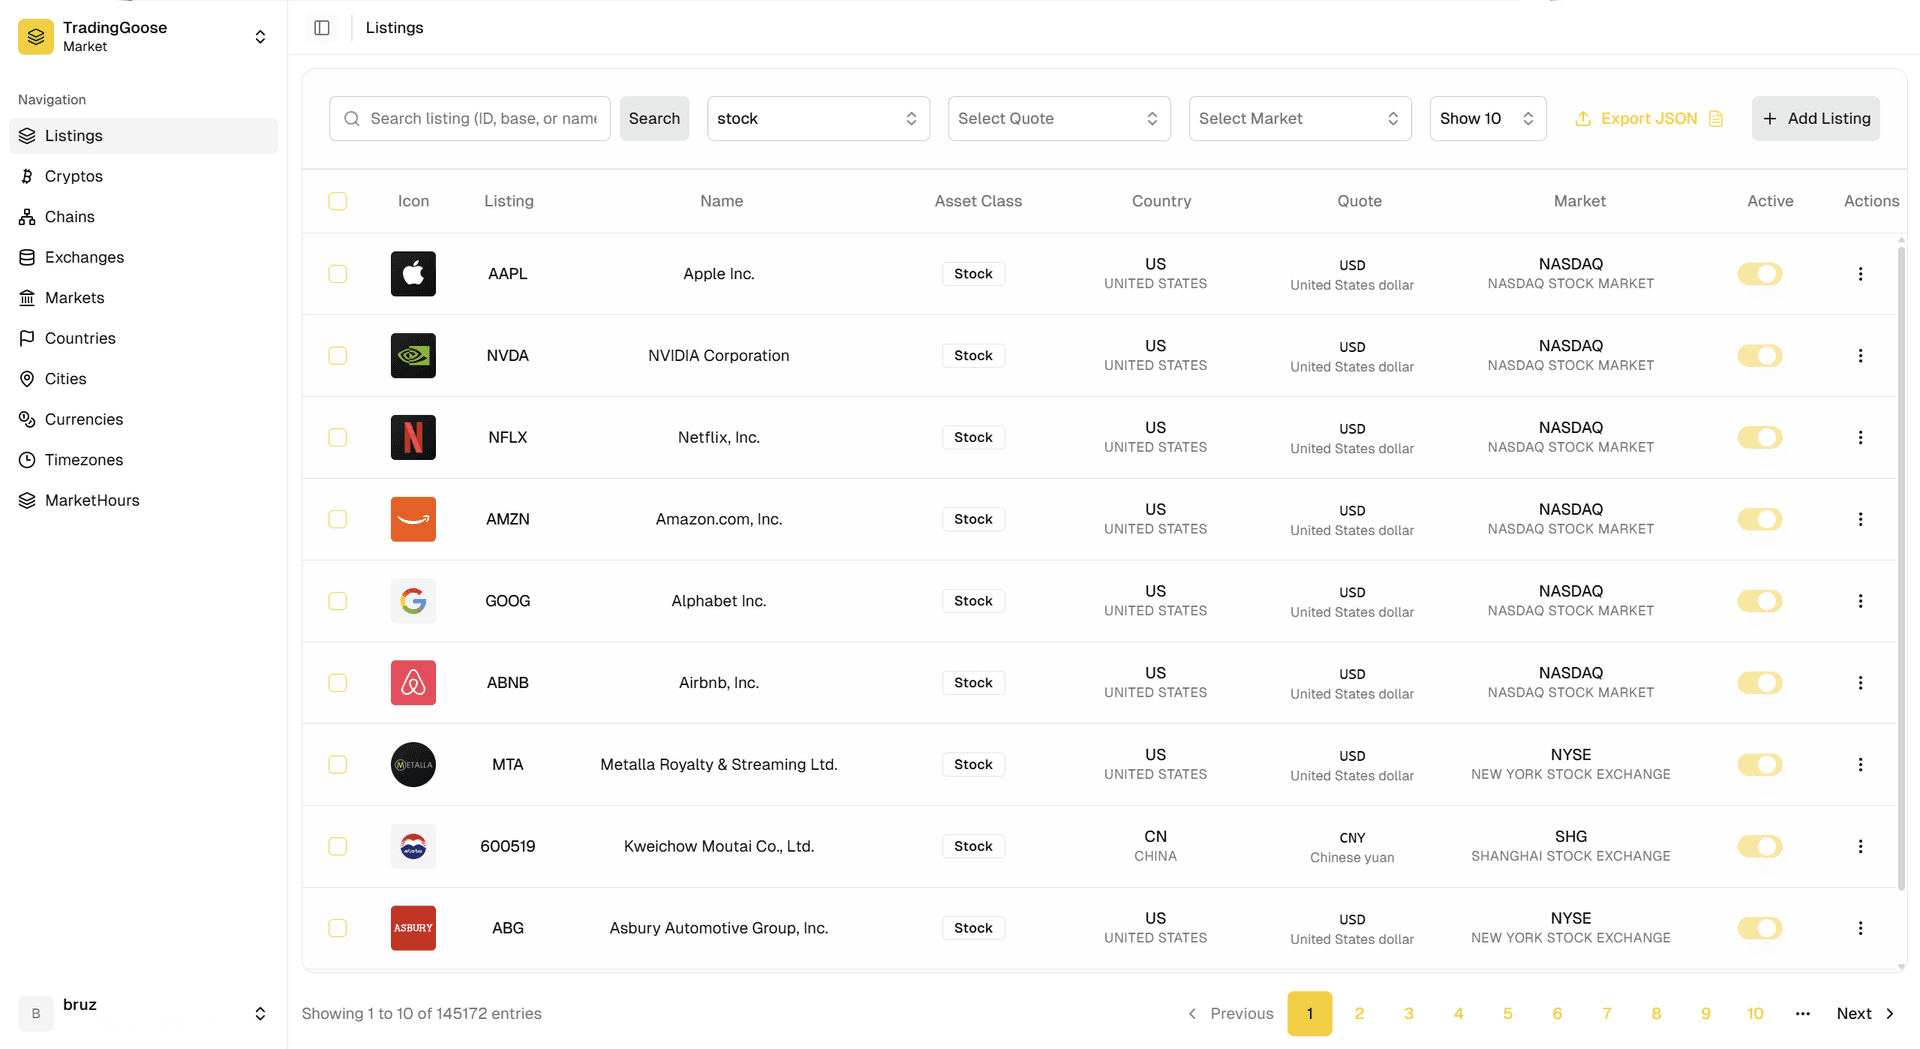
Task: Click the Amazon logo icon
Action: (x=413, y=519)
